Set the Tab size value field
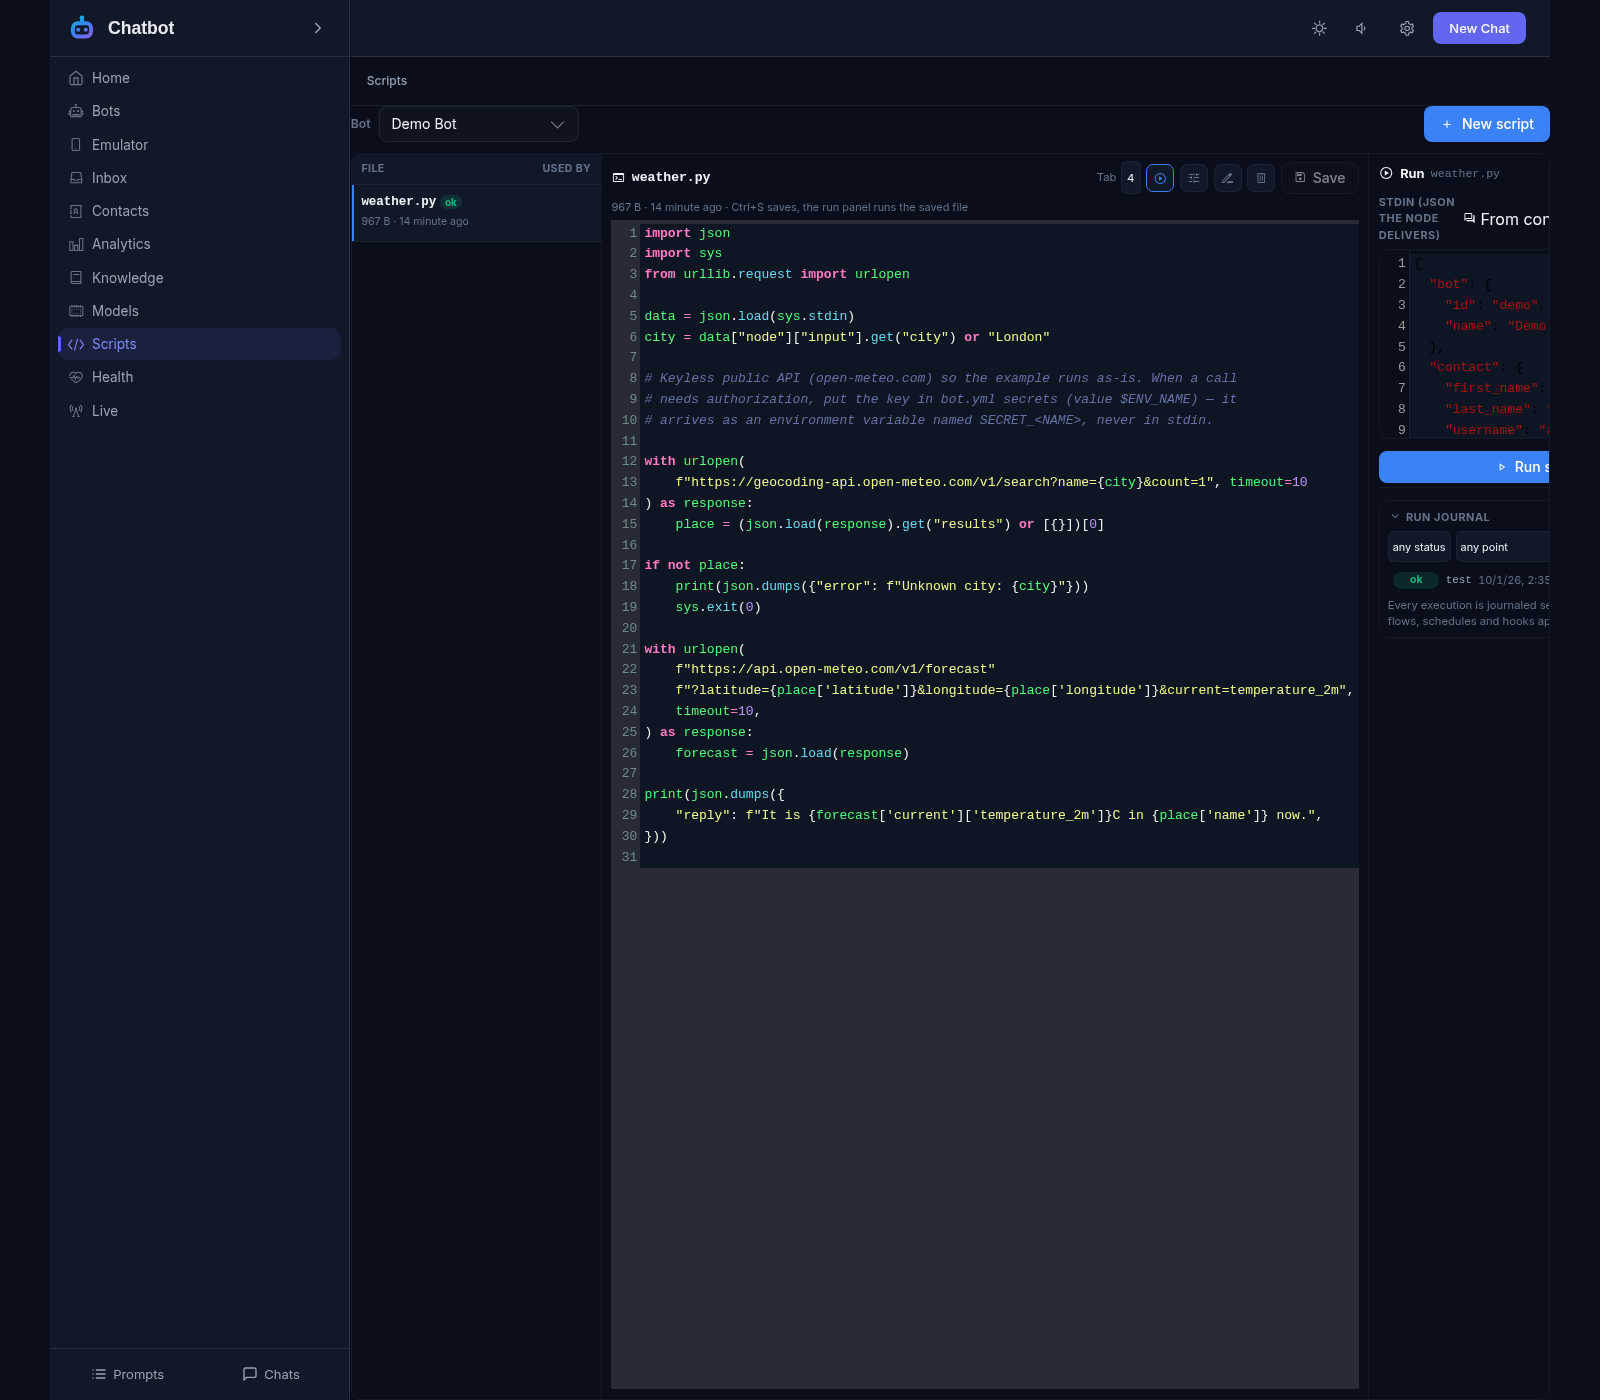This screenshot has height=1400, width=1600. click(x=1131, y=178)
